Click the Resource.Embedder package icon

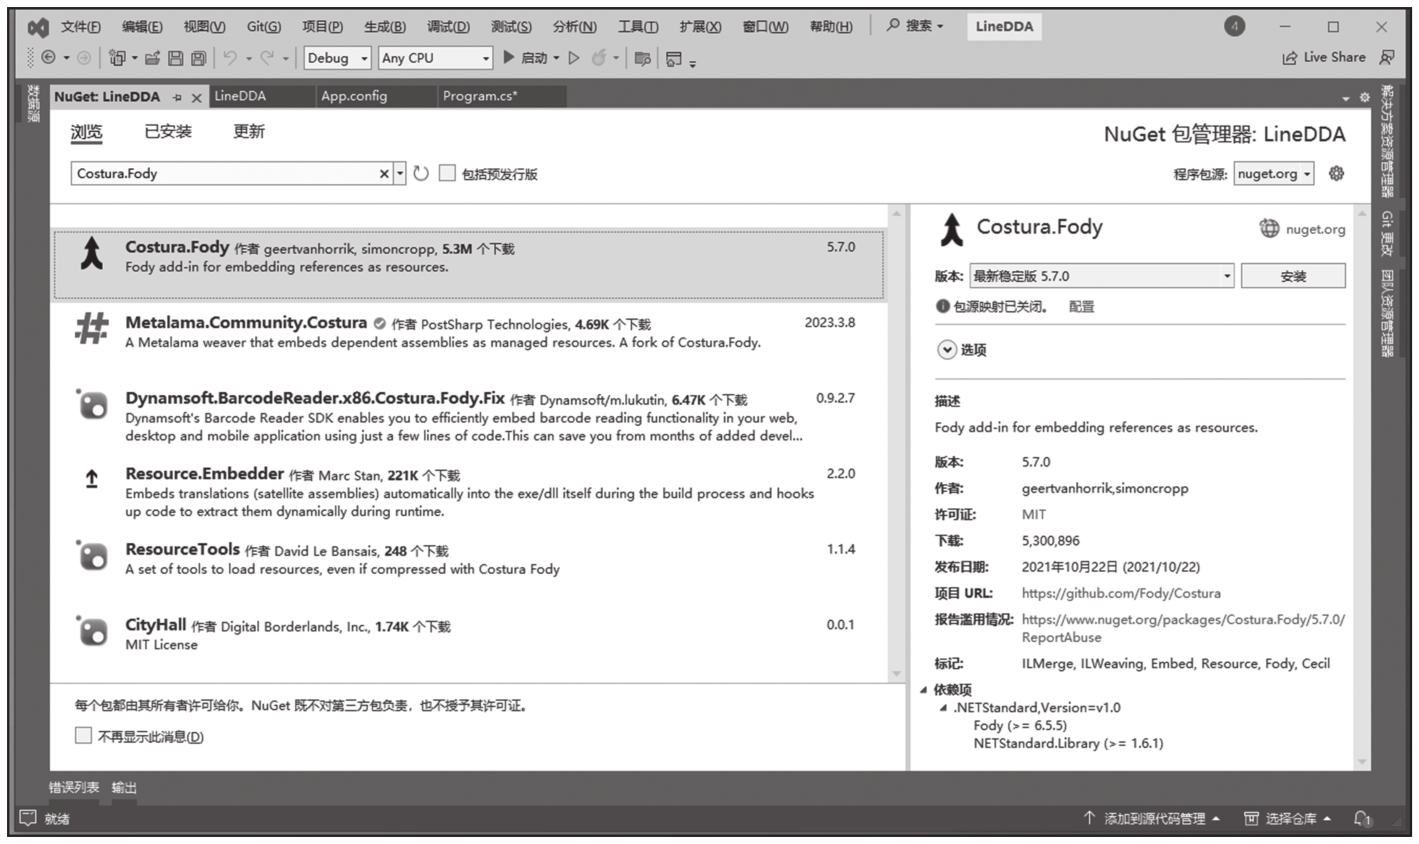click(92, 479)
